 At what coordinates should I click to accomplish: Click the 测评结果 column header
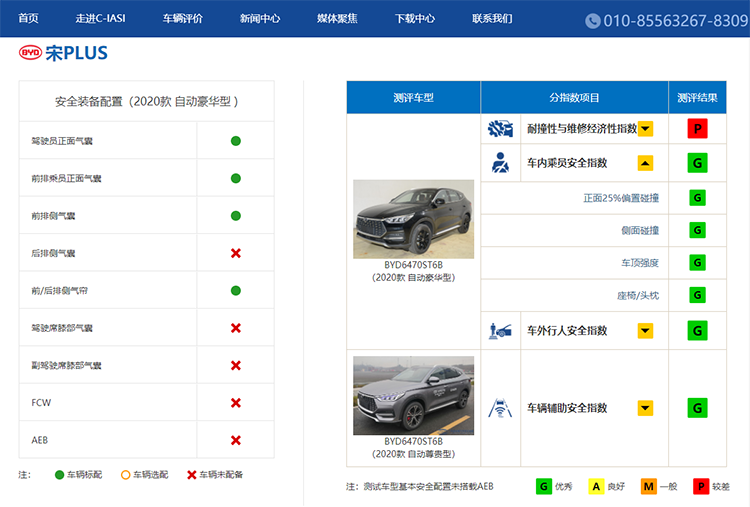(697, 98)
